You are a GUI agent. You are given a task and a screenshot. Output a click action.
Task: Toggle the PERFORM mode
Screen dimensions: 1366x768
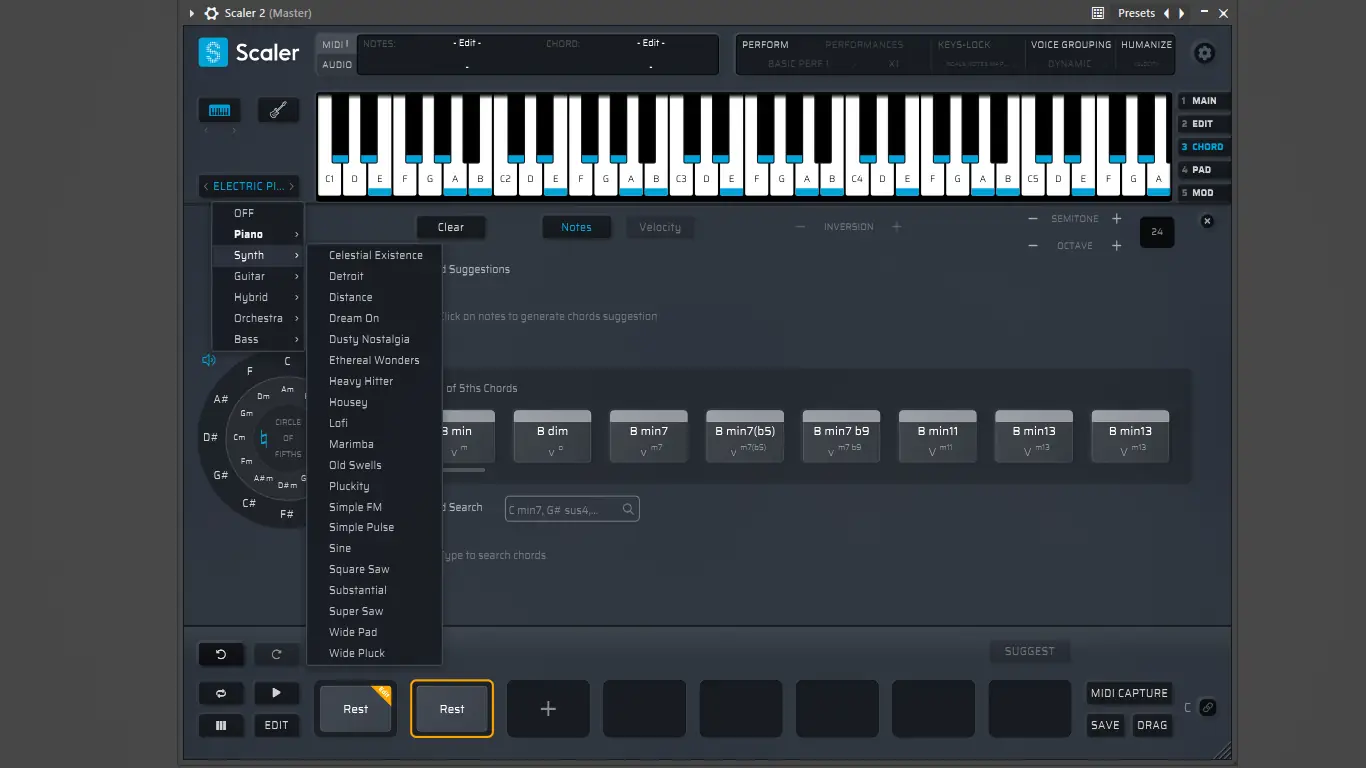[765, 45]
